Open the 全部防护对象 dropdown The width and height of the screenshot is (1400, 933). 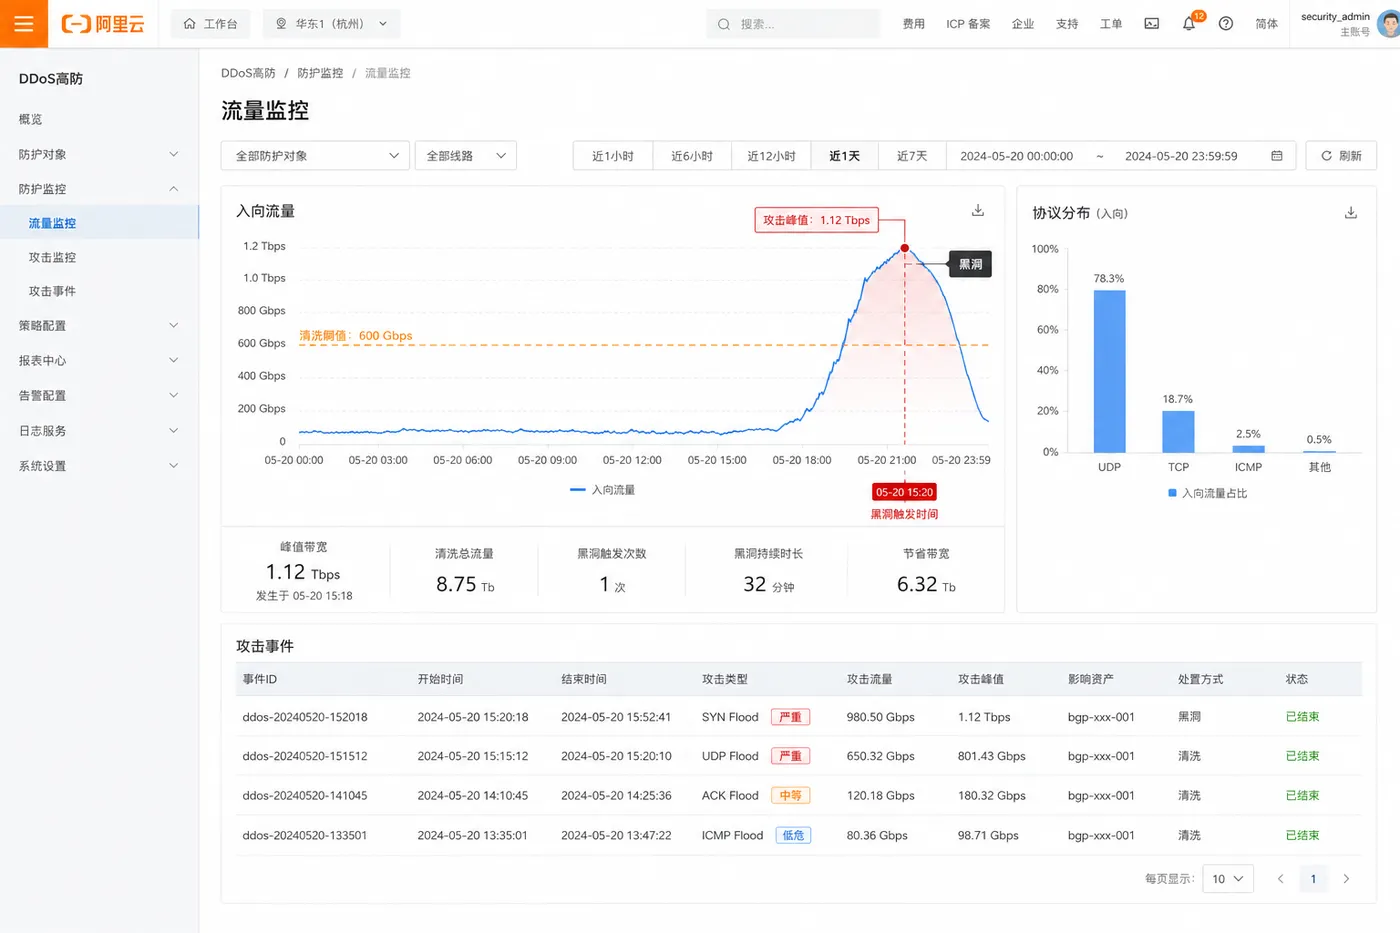(x=315, y=156)
